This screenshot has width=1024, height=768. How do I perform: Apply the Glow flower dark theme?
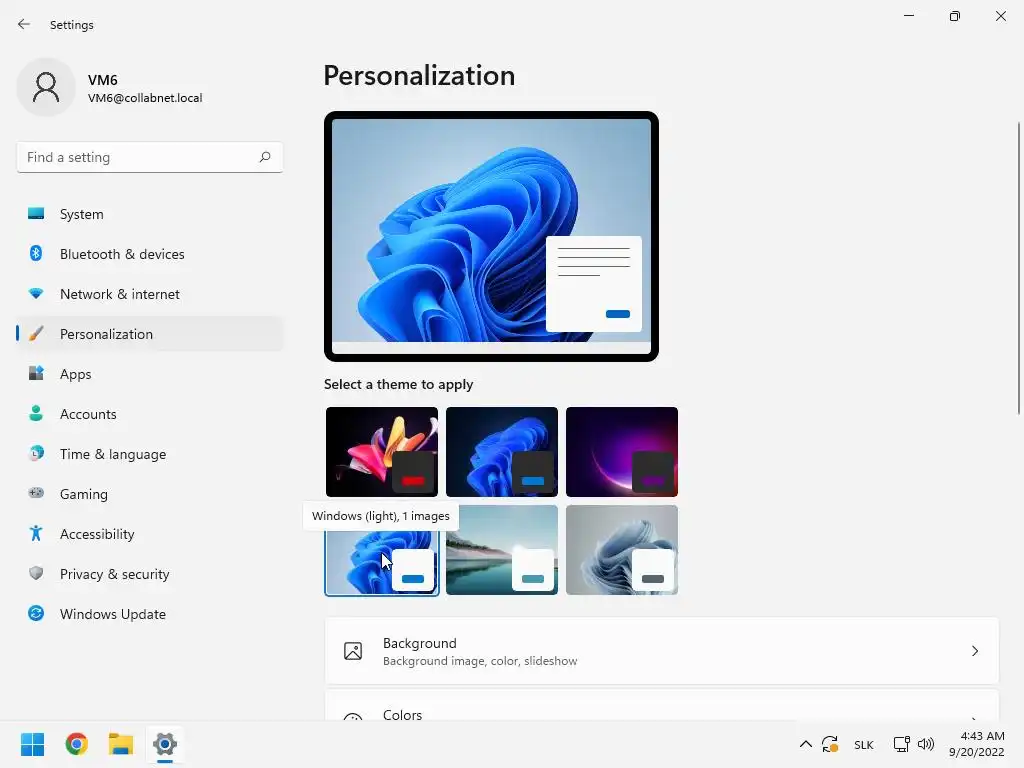(x=381, y=452)
